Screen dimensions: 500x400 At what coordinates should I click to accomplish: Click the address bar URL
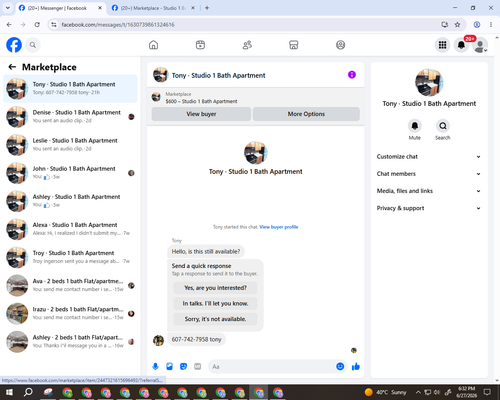[x=118, y=25]
